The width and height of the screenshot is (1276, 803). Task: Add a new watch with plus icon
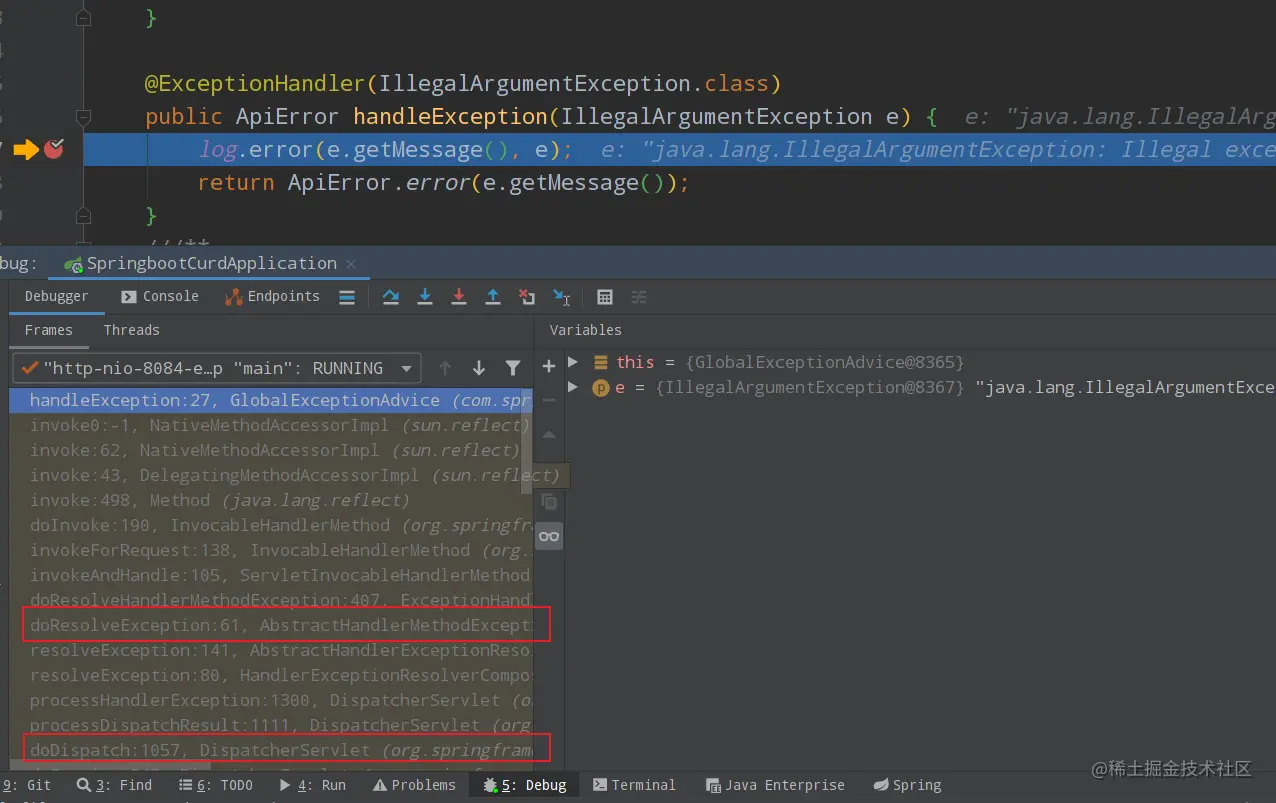tap(548, 366)
